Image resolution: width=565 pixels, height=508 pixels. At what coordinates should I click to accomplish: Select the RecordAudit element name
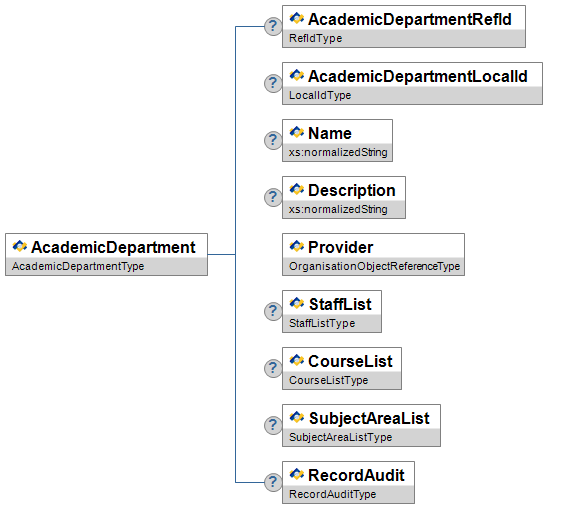pyautogui.click(x=356, y=475)
